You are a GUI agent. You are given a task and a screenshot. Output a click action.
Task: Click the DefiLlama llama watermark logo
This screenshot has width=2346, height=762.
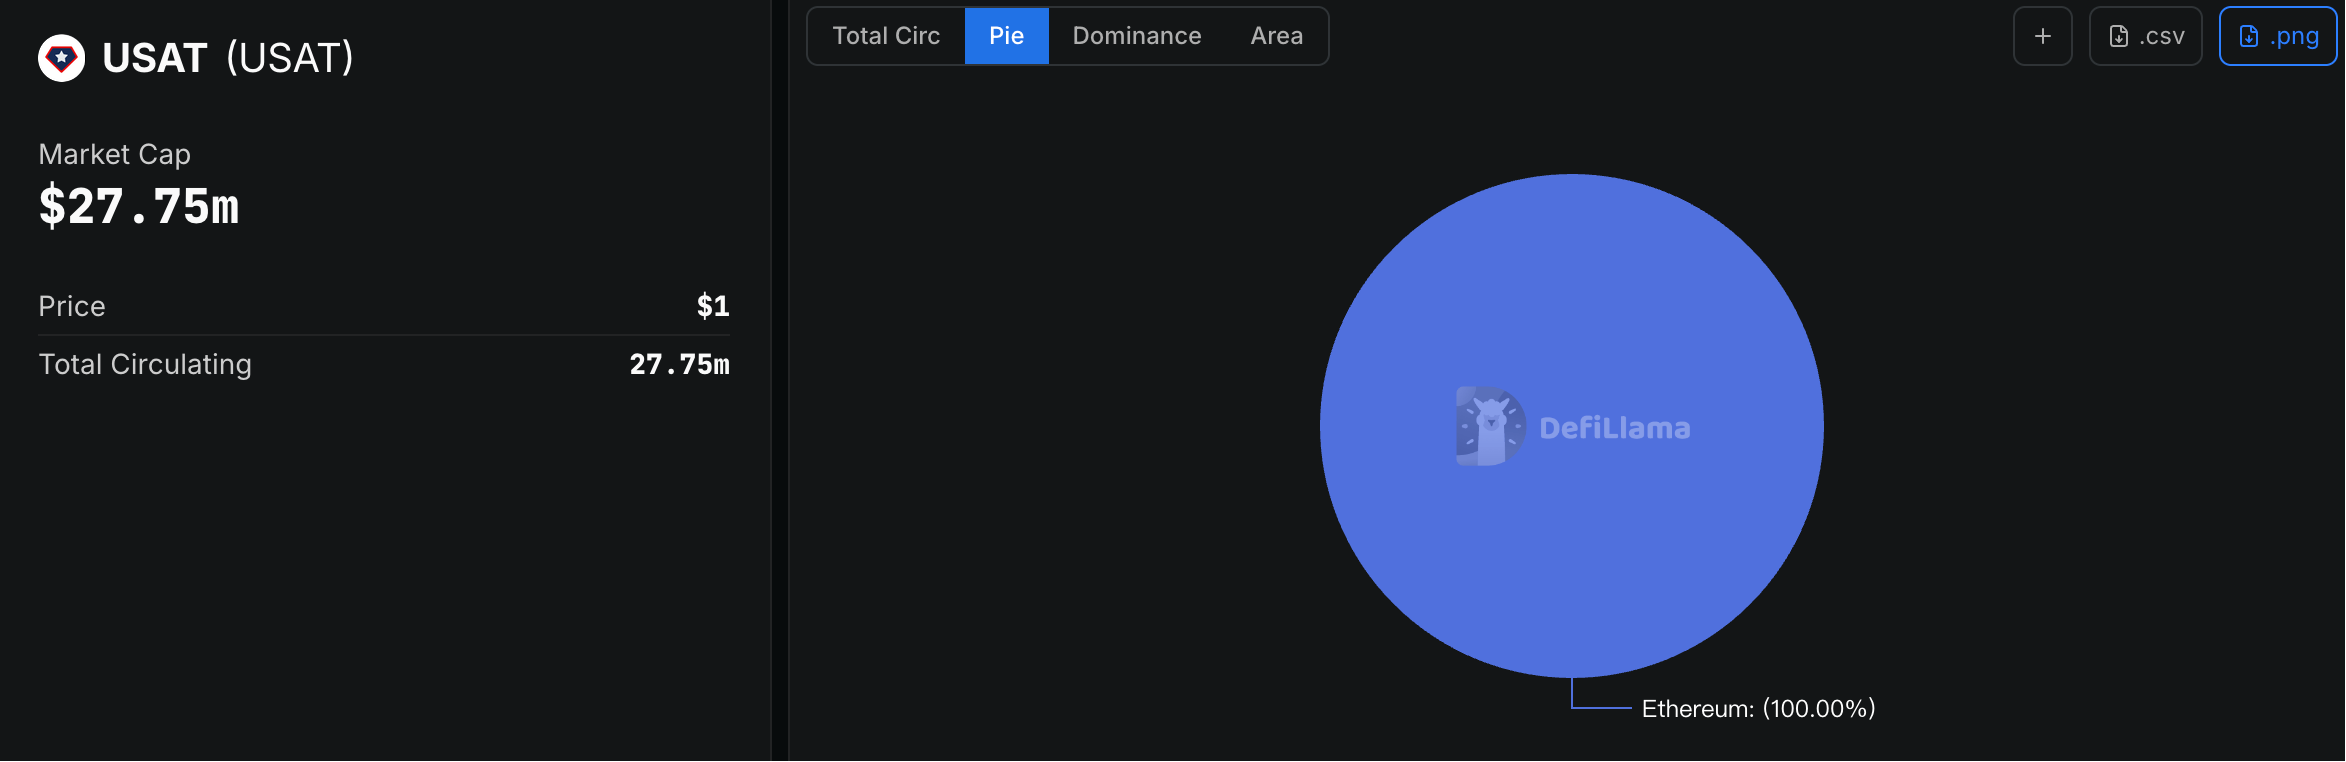point(1490,427)
